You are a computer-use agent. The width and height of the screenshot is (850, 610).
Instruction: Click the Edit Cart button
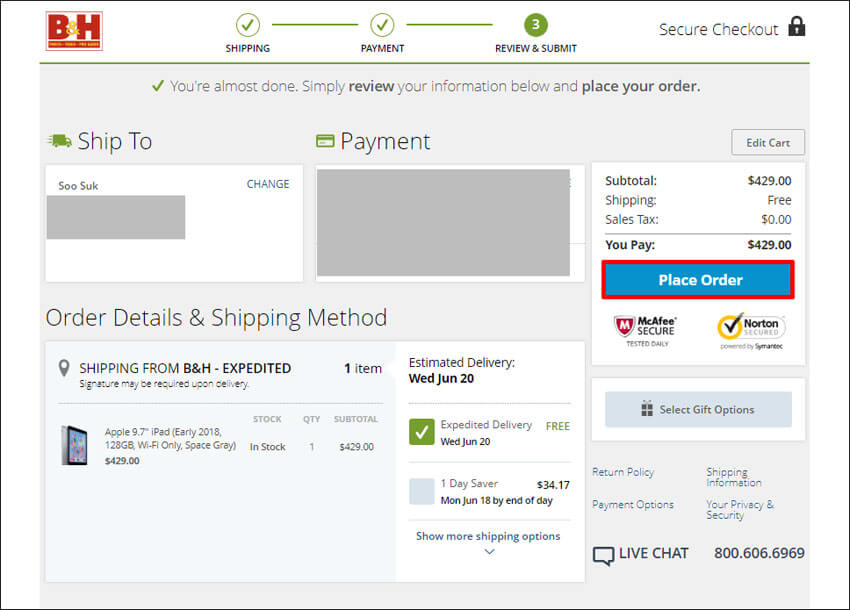pyautogui.click(x=768, y=143)
